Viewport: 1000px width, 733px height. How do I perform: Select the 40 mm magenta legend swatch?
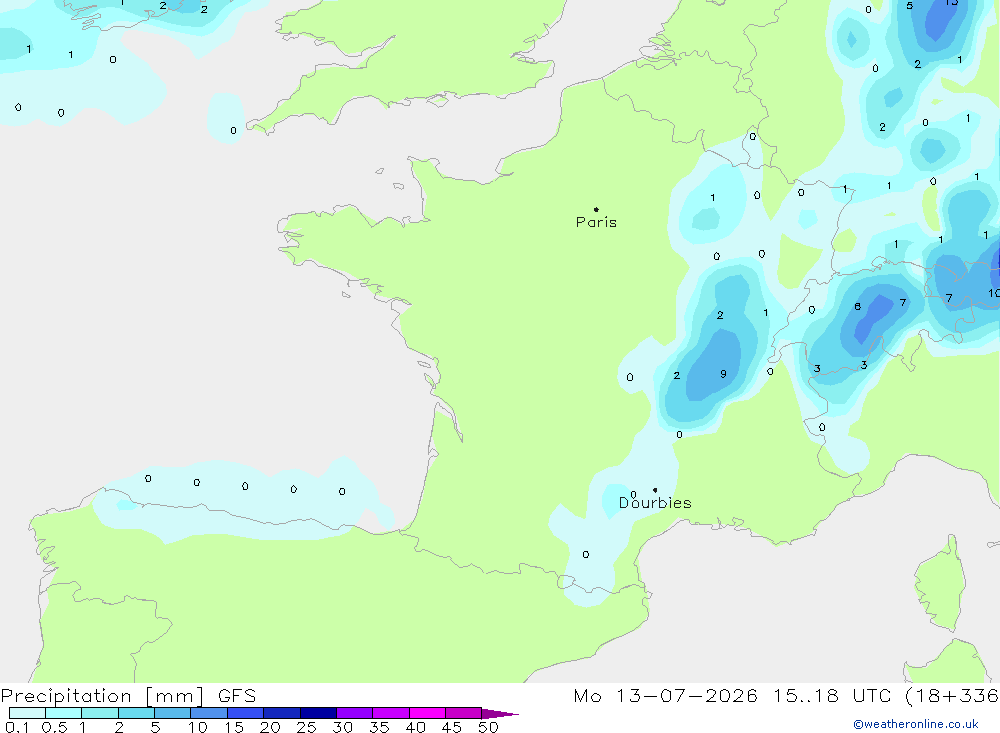(427, 713)
